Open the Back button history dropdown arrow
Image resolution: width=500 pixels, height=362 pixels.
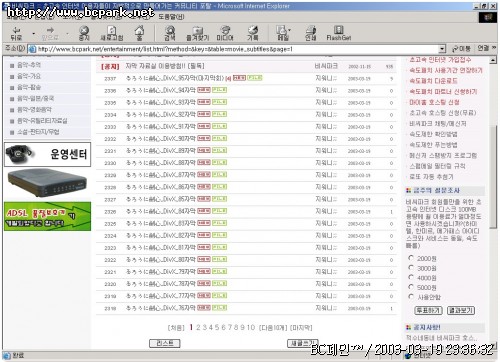coord(33,34)
